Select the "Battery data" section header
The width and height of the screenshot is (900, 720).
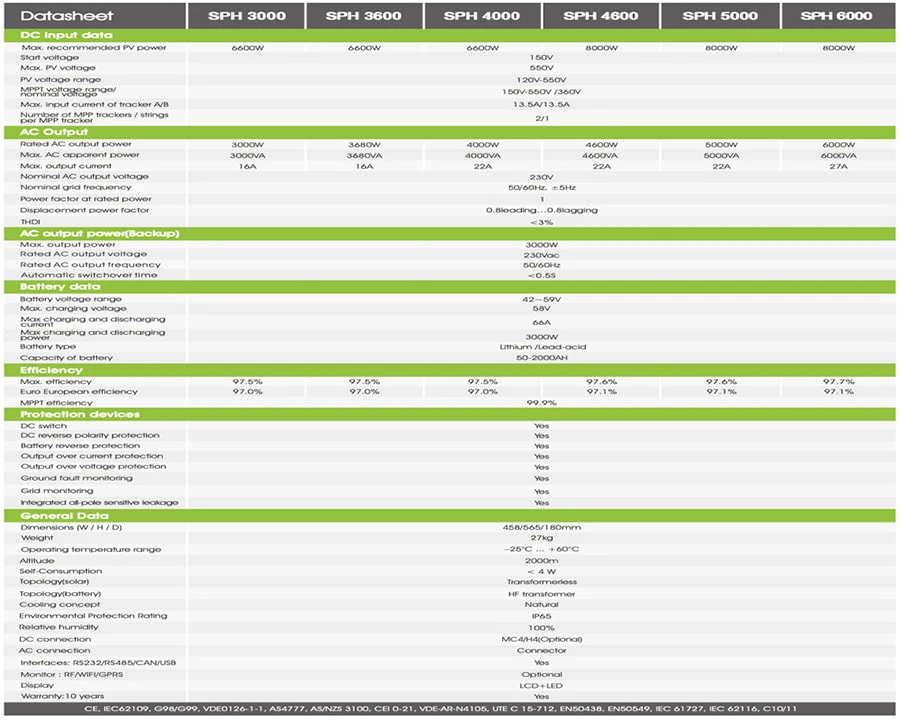[x=449, y=287]
